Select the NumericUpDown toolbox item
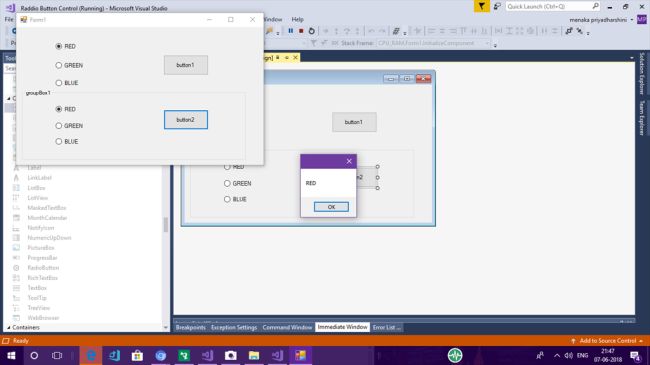The width and height of the screenshot is (650, 365). 49,238
